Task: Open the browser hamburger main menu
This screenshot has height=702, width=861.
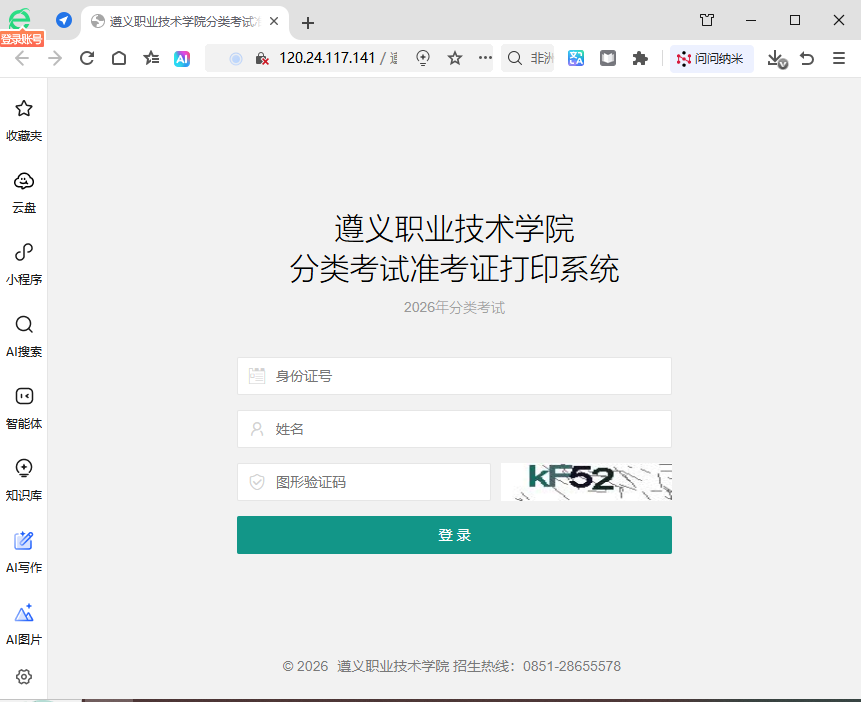Action: point(839,59)
